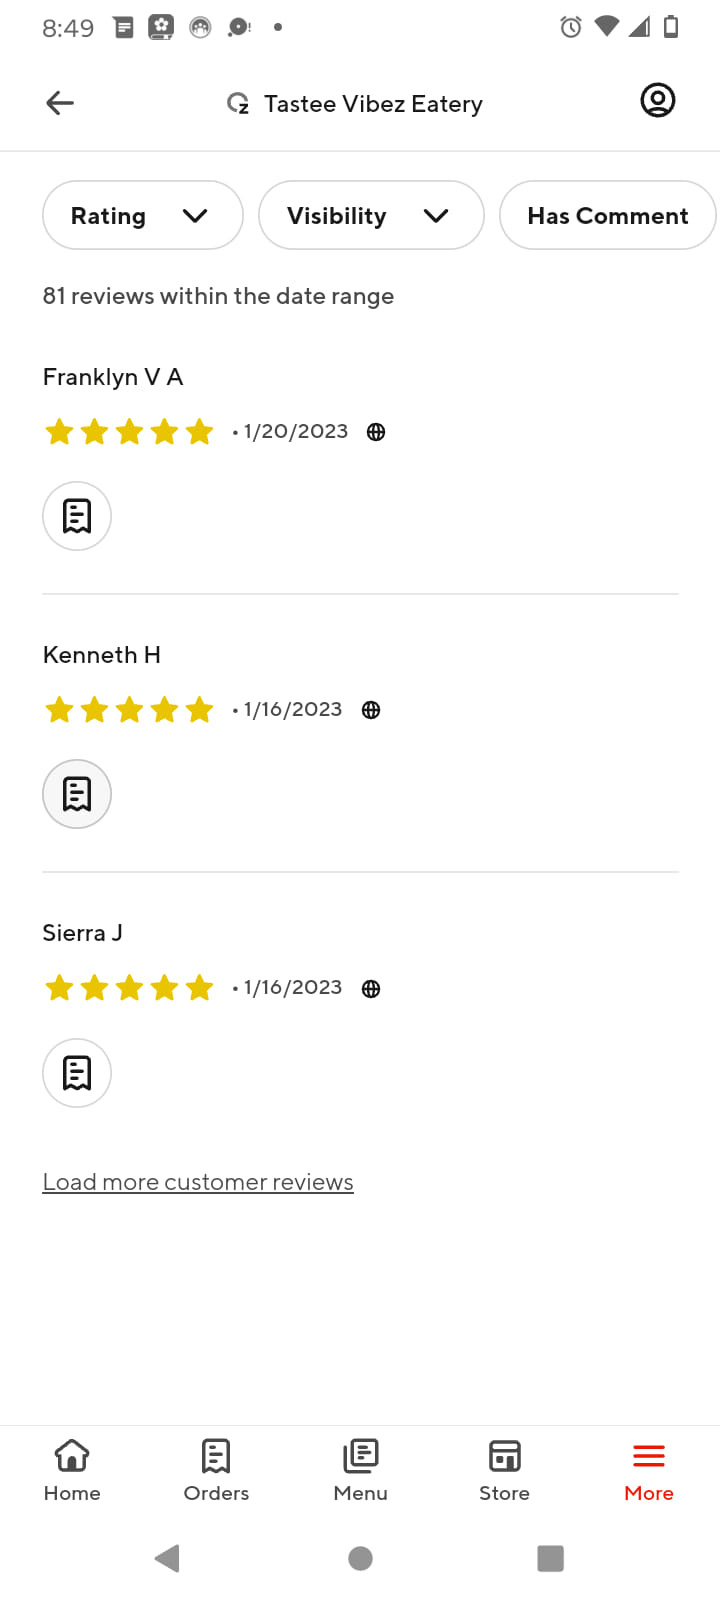Go back using the arrow icon
This screenshot has width=720, height=1600.
(x=60, y=103)
